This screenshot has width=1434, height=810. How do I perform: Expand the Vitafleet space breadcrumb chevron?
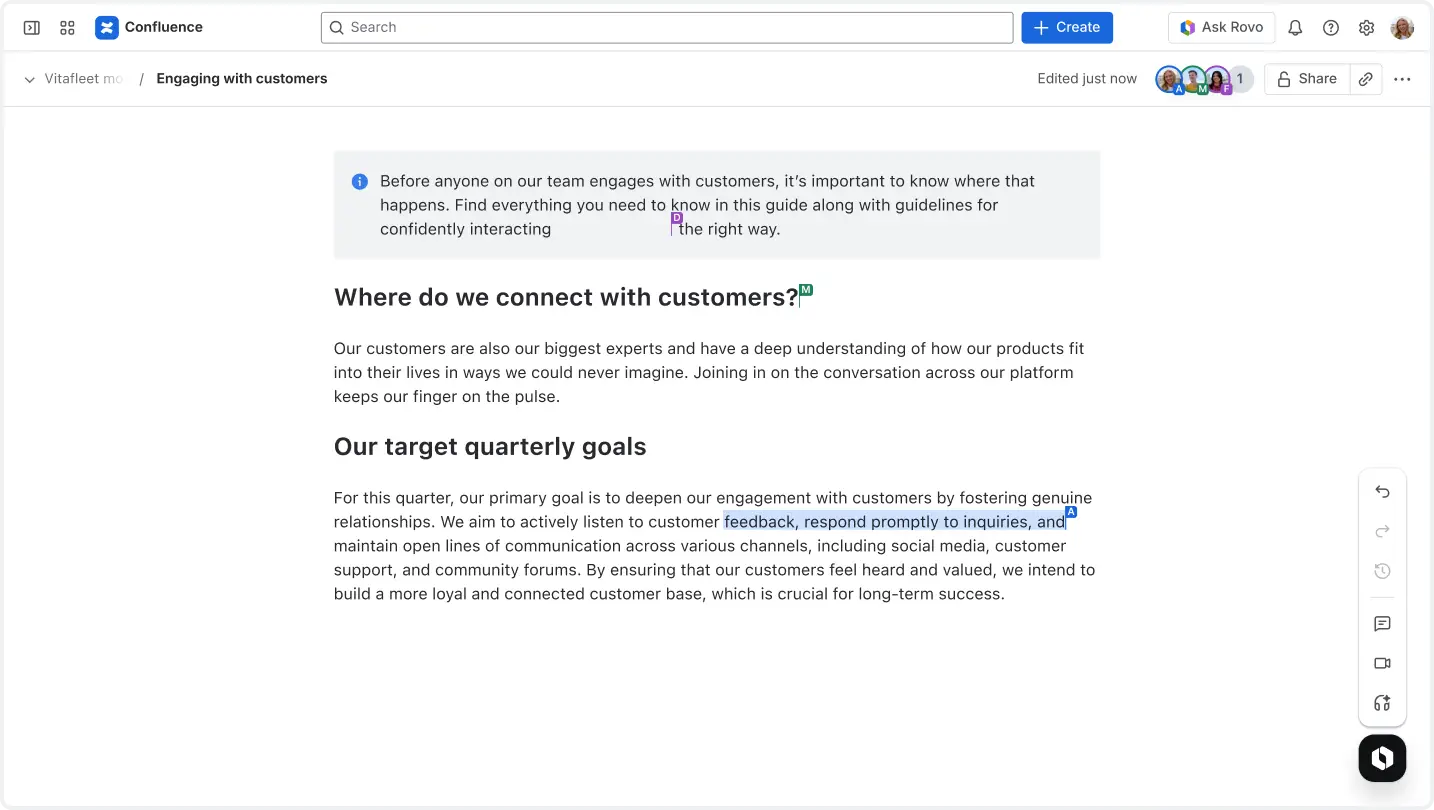(30, 79)
